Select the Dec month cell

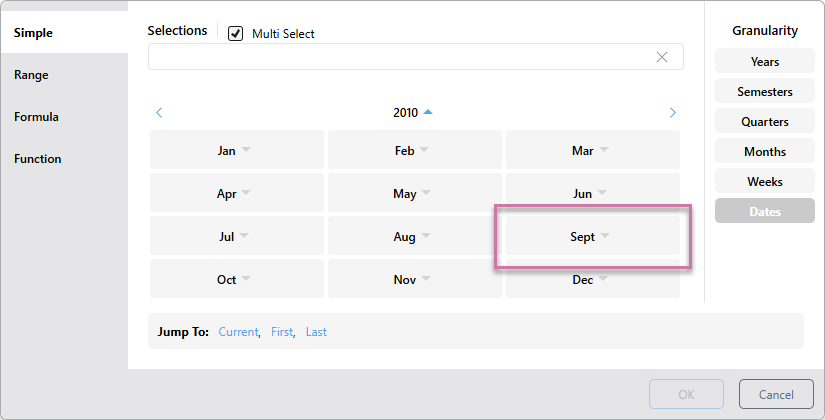(x=582, y=280)
